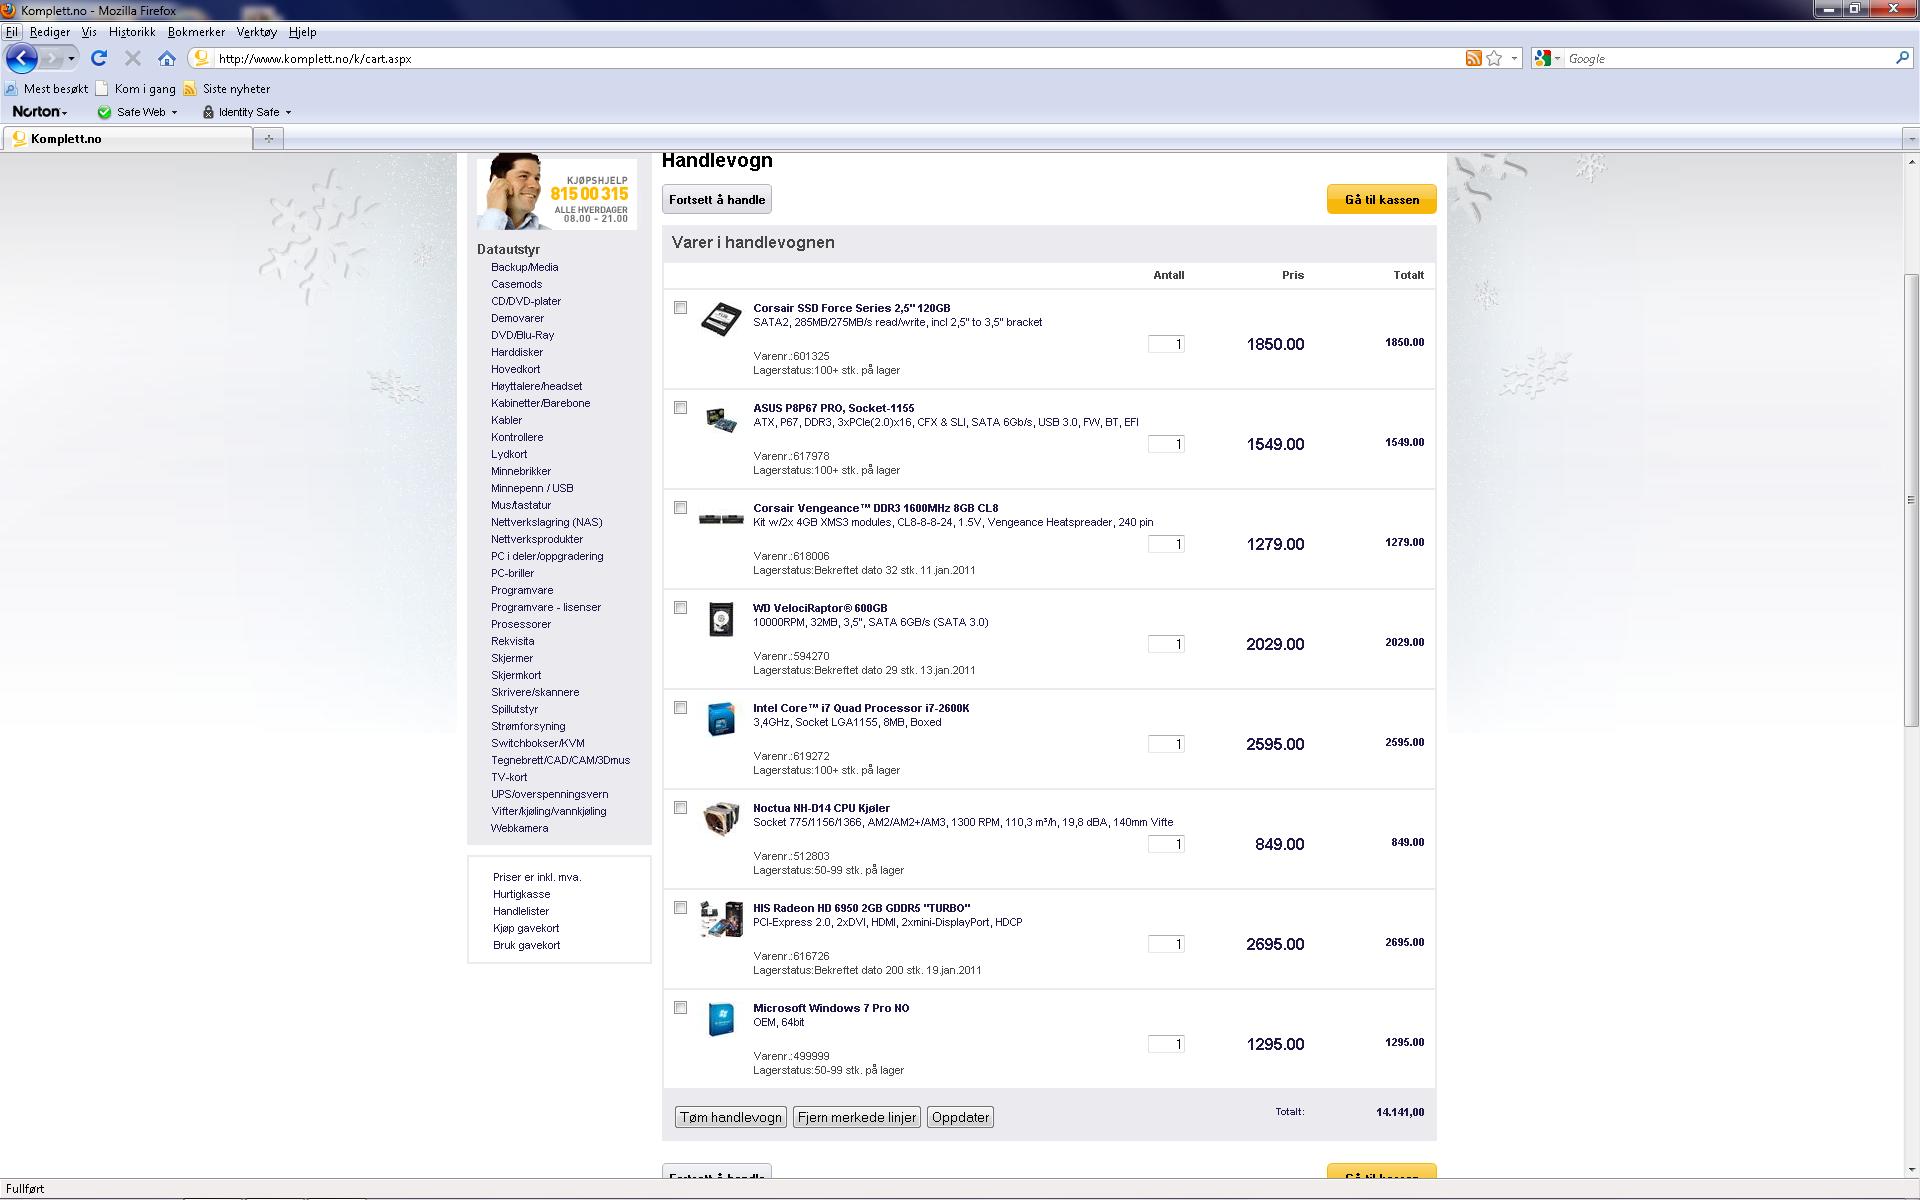Image resolution: width=1920 pixels, height=1200 pixels.
Task: Click the Norton Safe Web check icon
Action: pyautogui.click(x=104, y=112)
